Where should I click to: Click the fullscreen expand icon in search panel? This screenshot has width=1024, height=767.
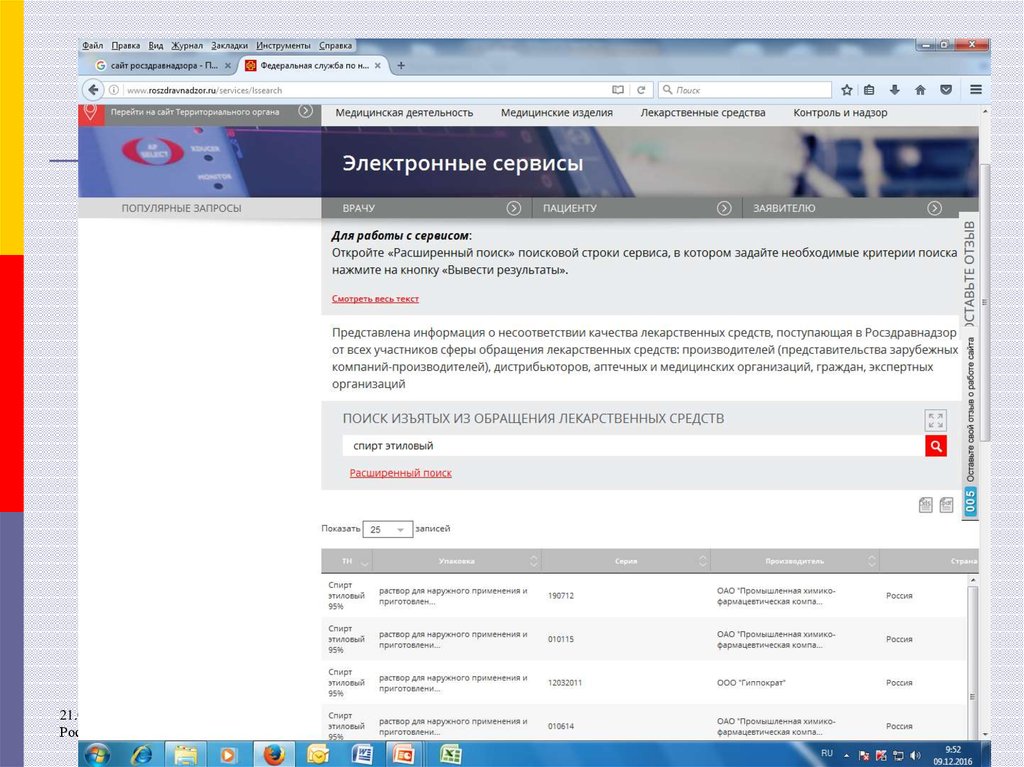[x=935, y=420]
